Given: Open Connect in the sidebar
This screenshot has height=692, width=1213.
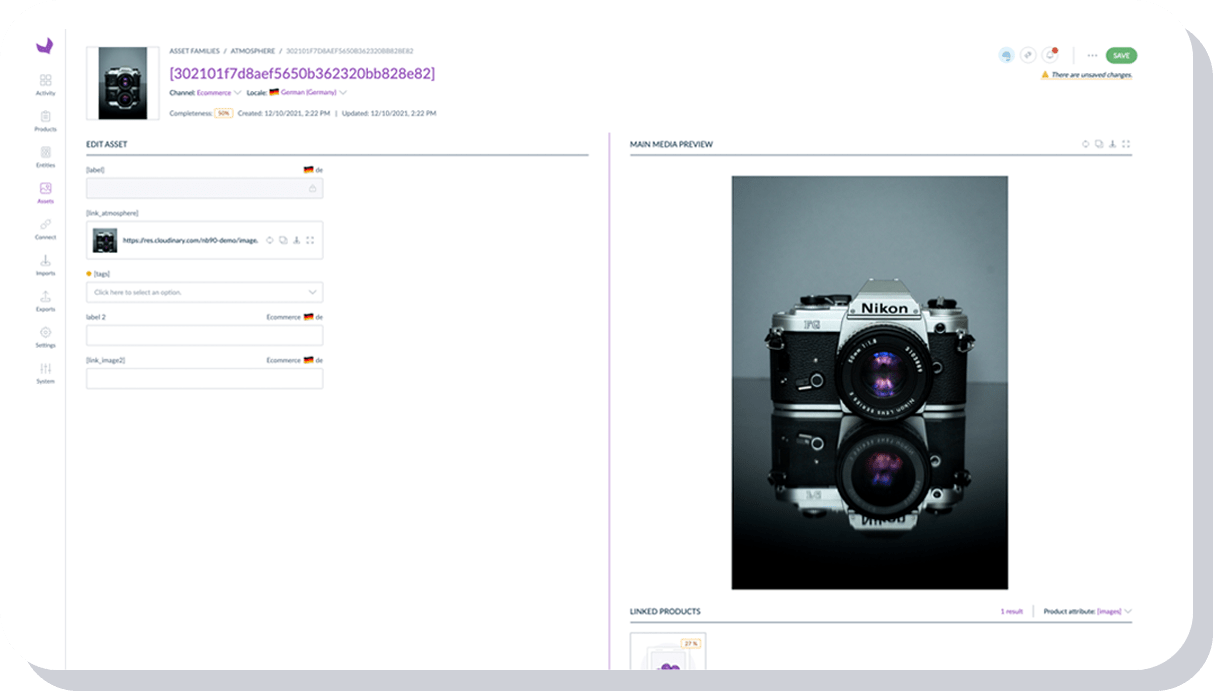Looking at the screenshot, I should point(45,228).
